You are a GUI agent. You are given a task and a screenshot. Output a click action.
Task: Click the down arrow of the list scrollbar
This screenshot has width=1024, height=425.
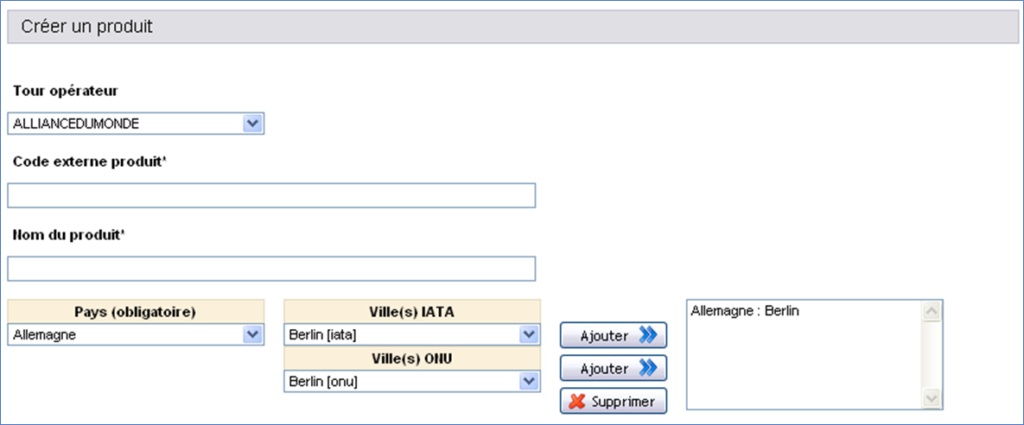pos(932,398)
